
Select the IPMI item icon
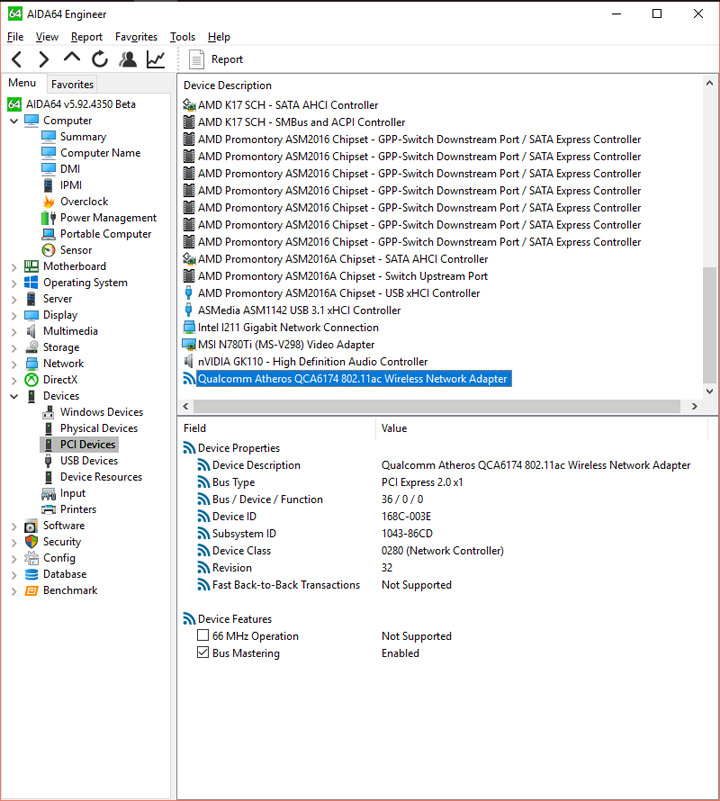point(48,185)
